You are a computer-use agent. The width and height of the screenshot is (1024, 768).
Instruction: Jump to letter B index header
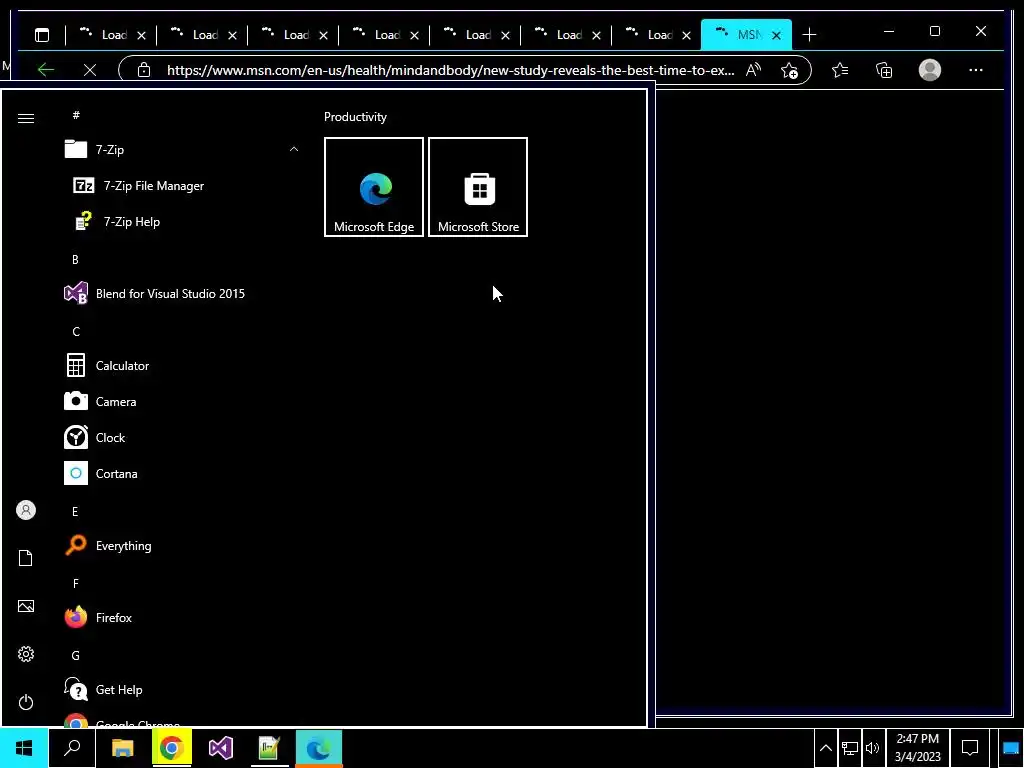click(75, 260)
